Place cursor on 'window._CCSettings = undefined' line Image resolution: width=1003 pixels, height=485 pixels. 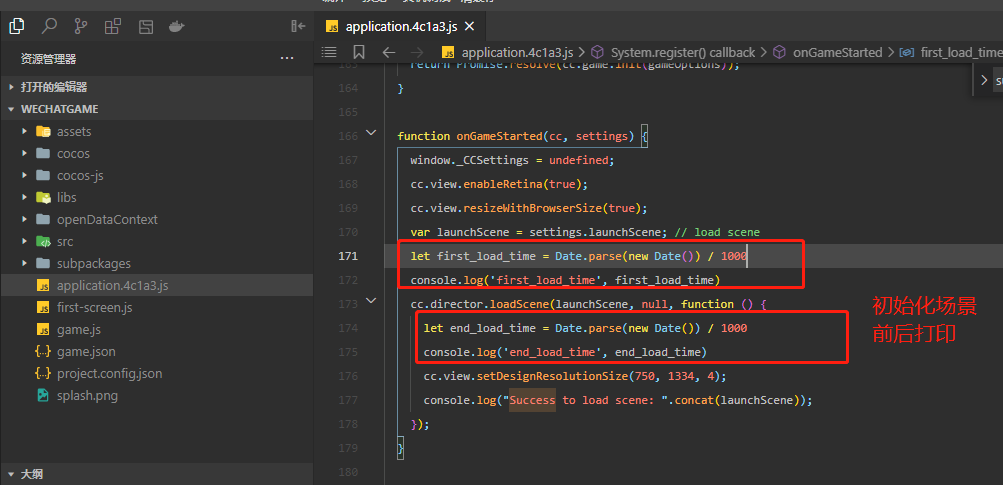click(x=512, y=160)
